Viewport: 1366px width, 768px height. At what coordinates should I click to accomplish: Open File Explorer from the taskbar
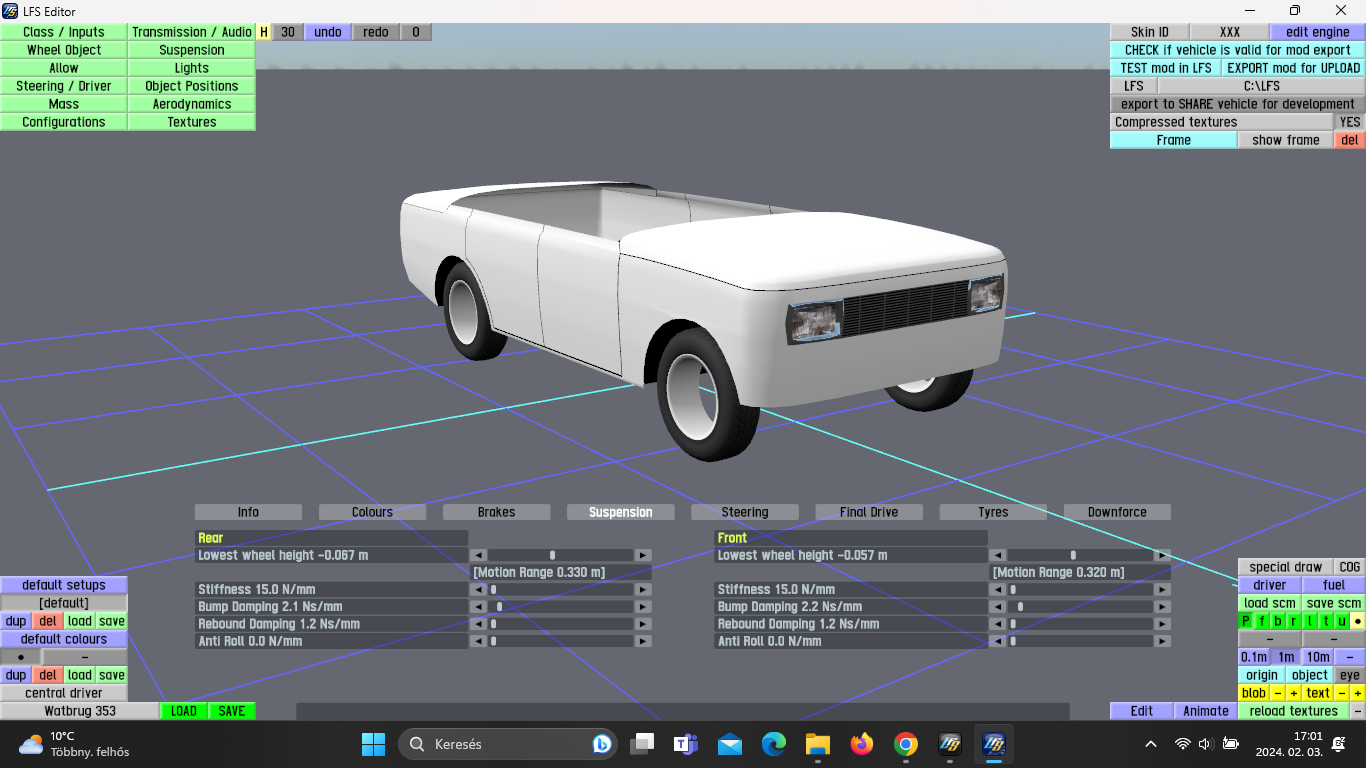coord(818,744)
